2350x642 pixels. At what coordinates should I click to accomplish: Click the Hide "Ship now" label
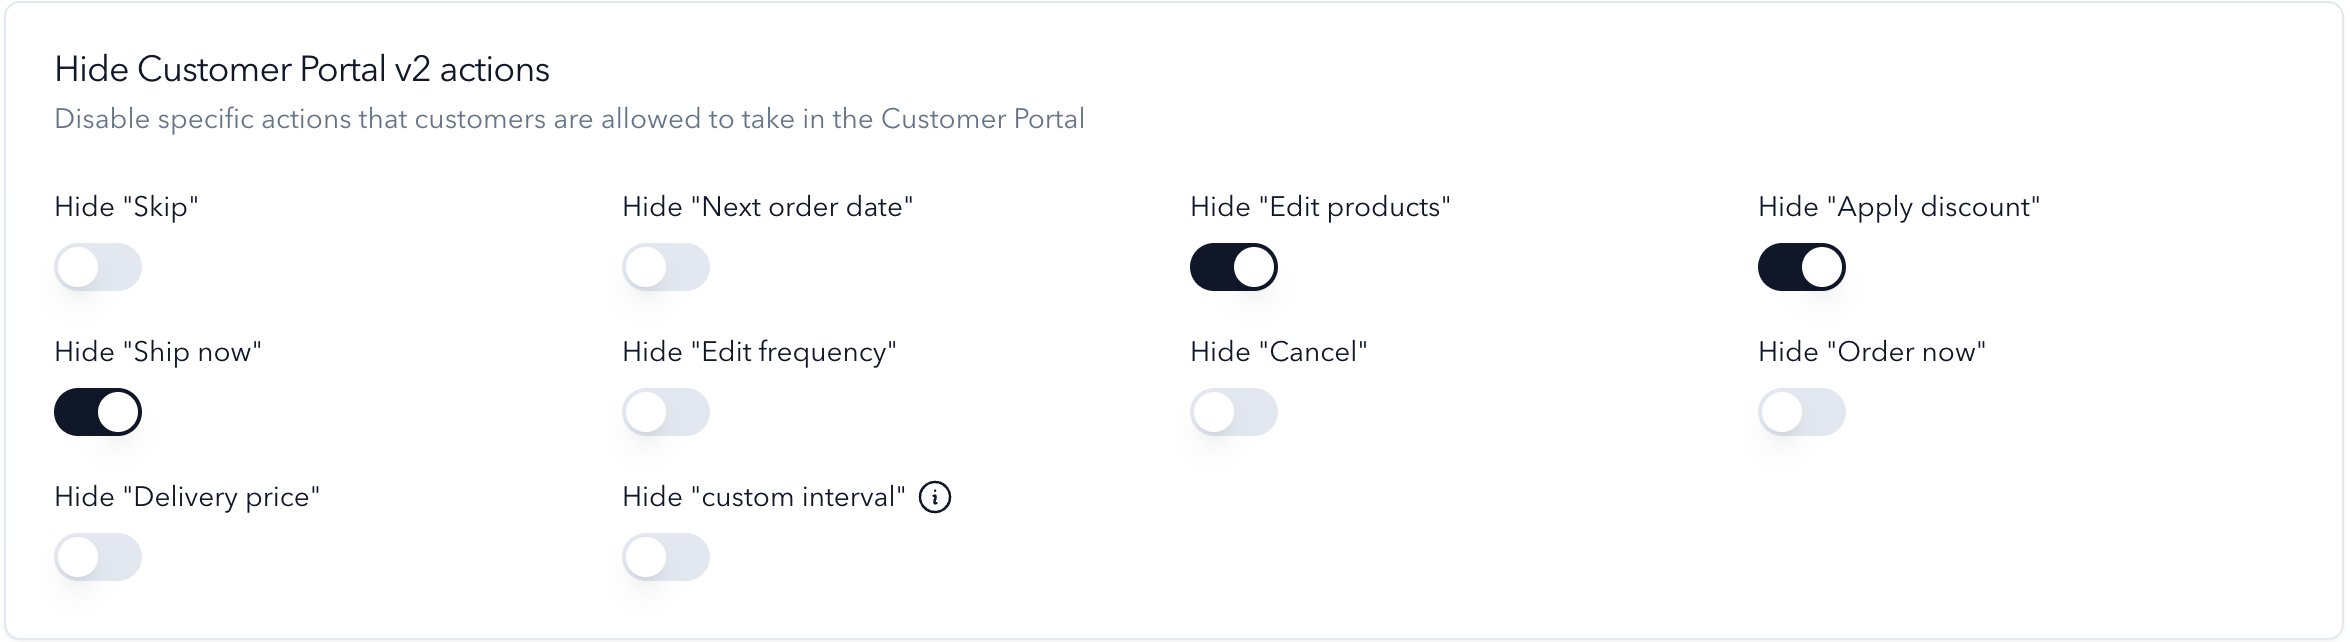158,352
